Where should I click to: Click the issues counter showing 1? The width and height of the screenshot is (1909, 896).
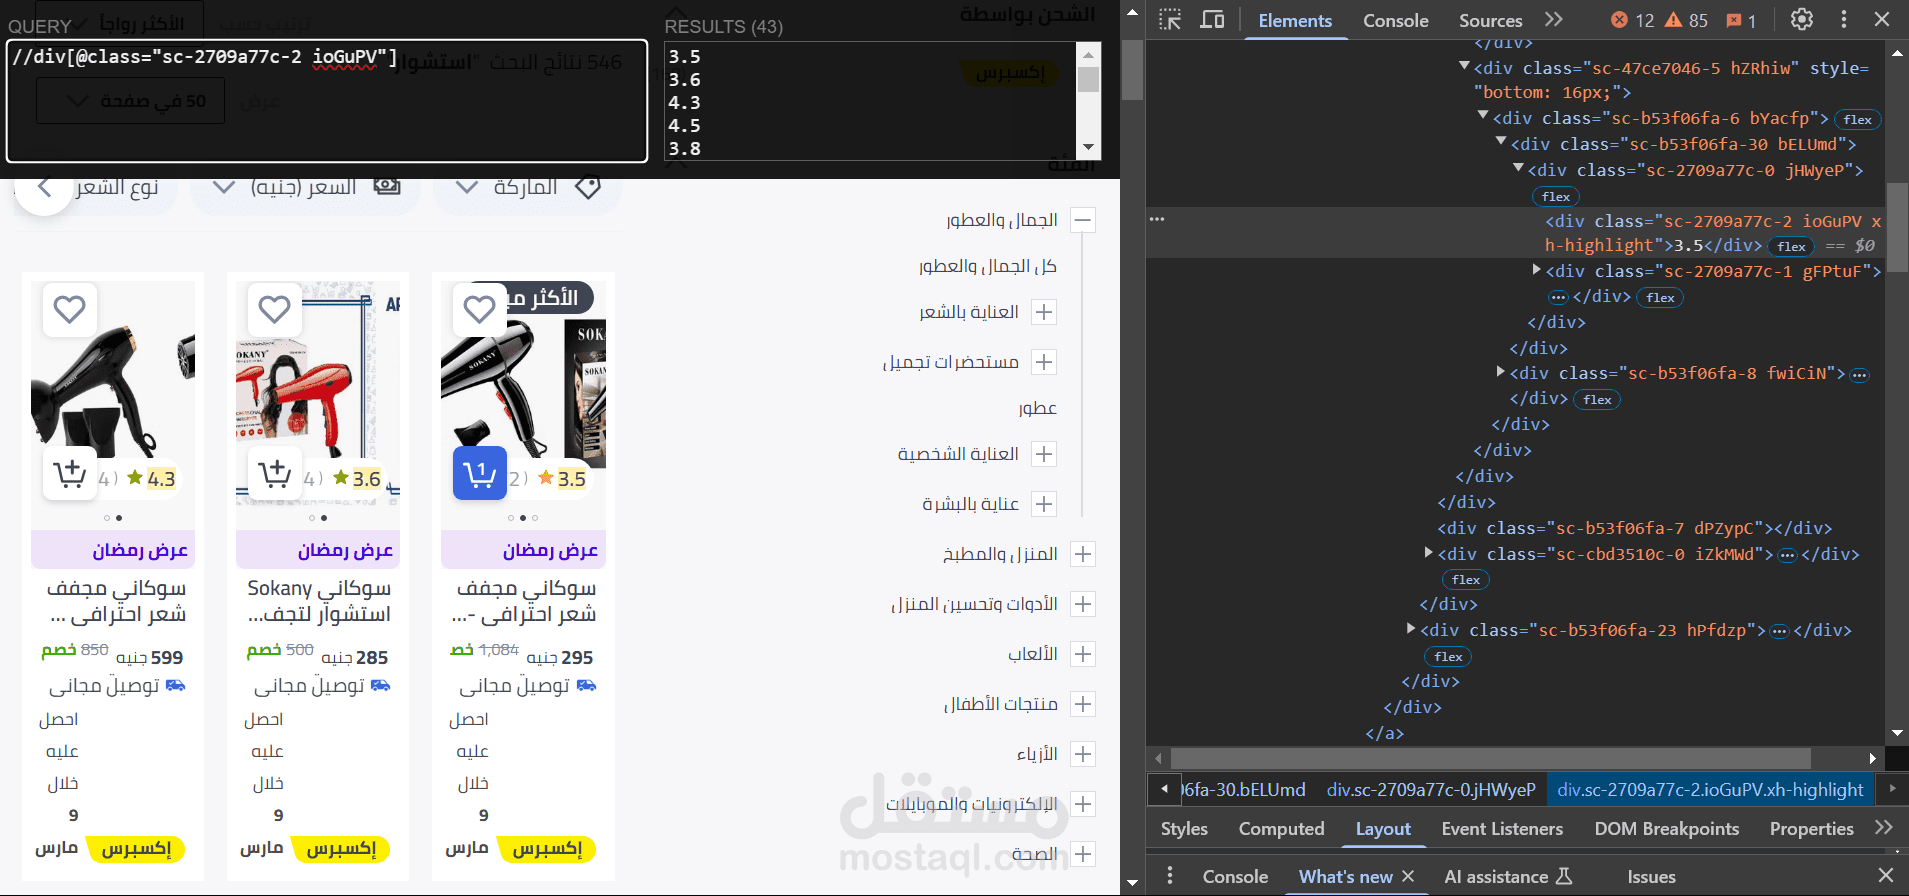[x=1742, y=20]
